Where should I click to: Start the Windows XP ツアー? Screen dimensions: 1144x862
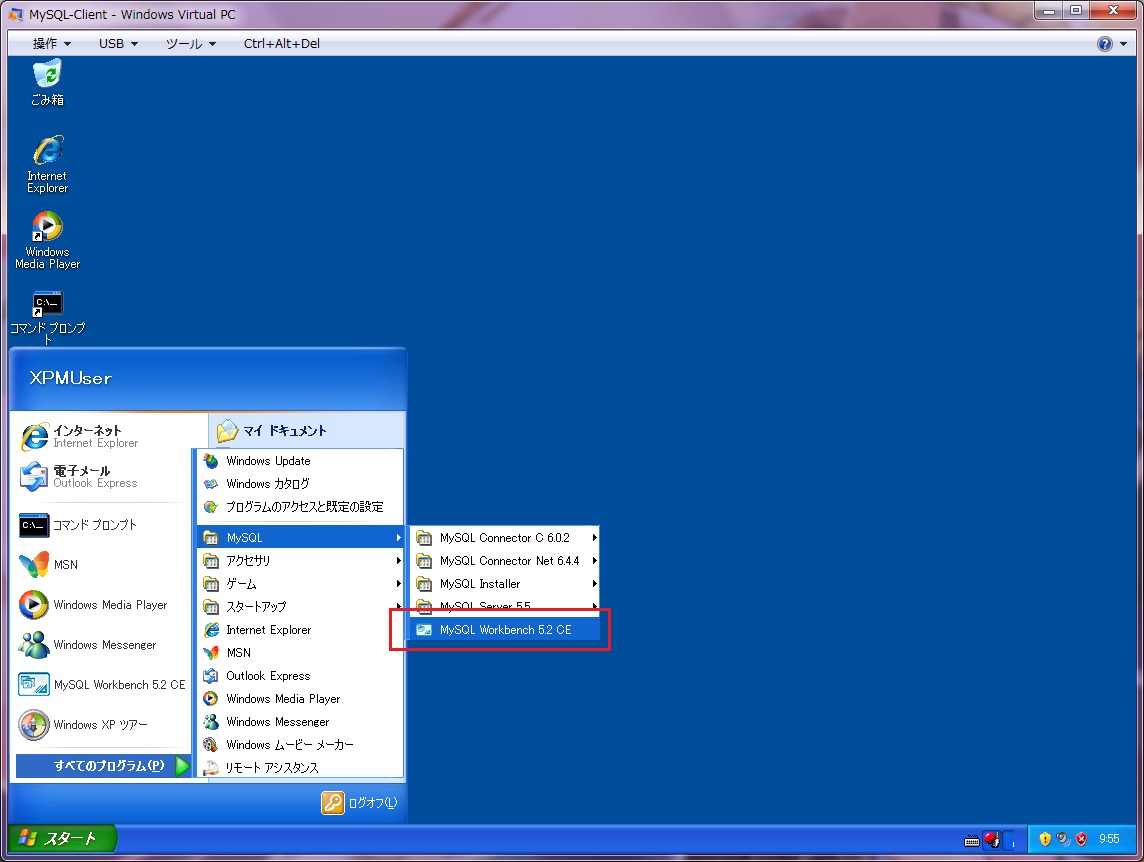pos(102,725)
